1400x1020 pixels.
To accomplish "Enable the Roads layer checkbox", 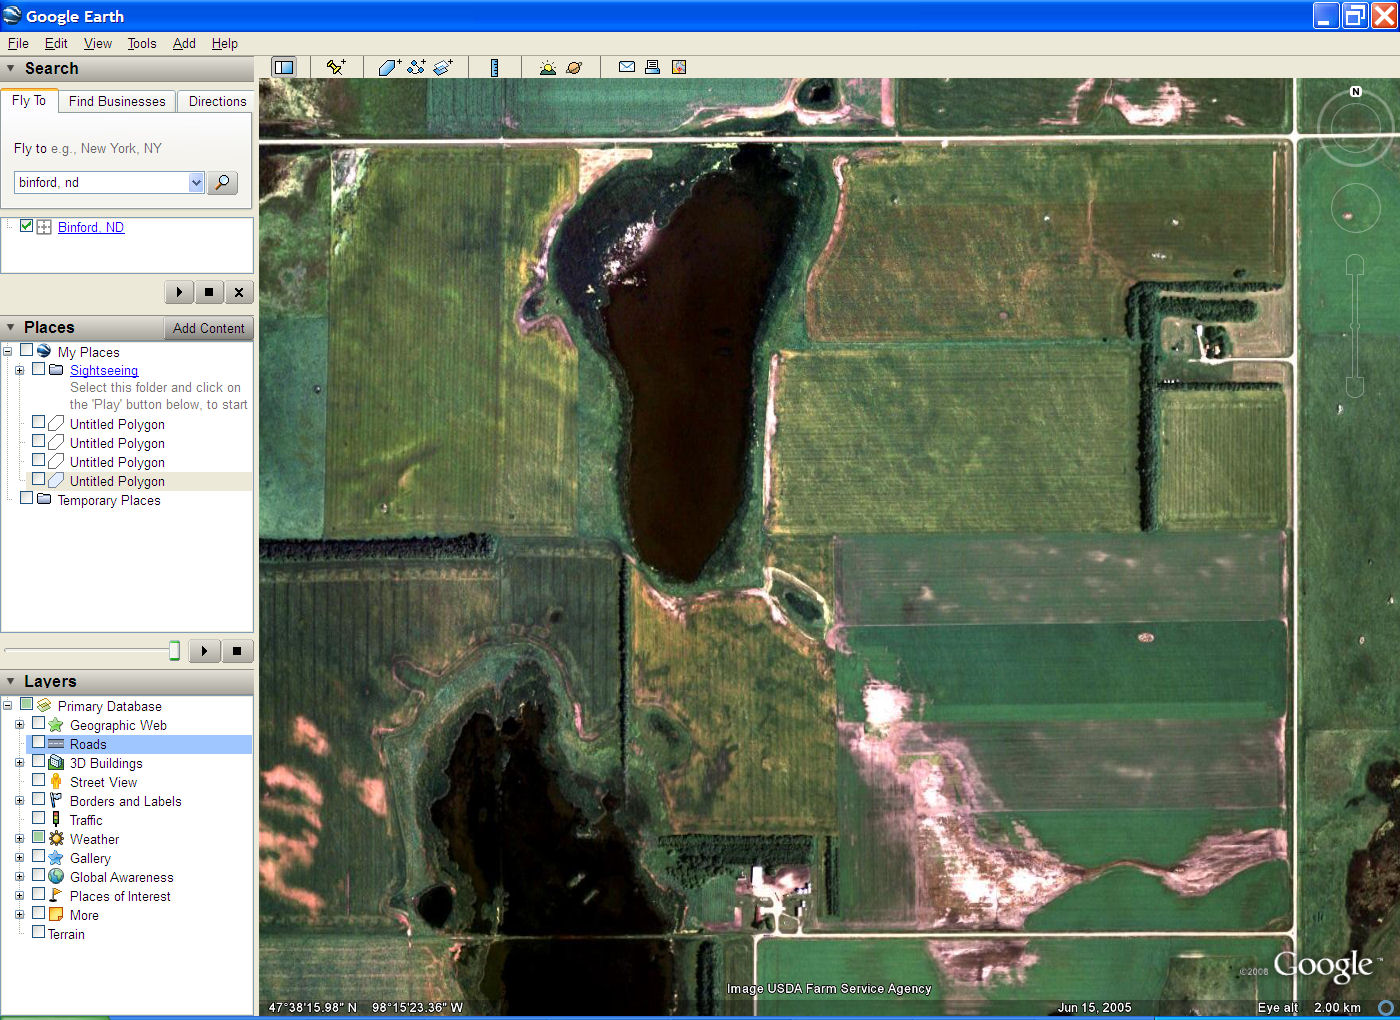I will tap(38, 743).
